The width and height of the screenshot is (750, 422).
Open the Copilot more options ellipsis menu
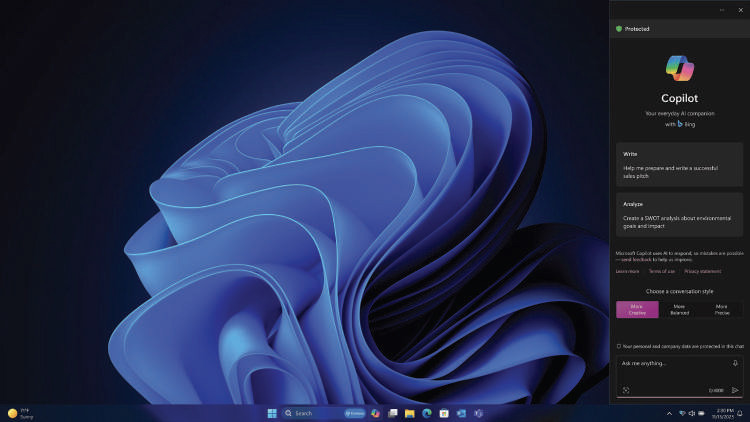tap(722, 10)
